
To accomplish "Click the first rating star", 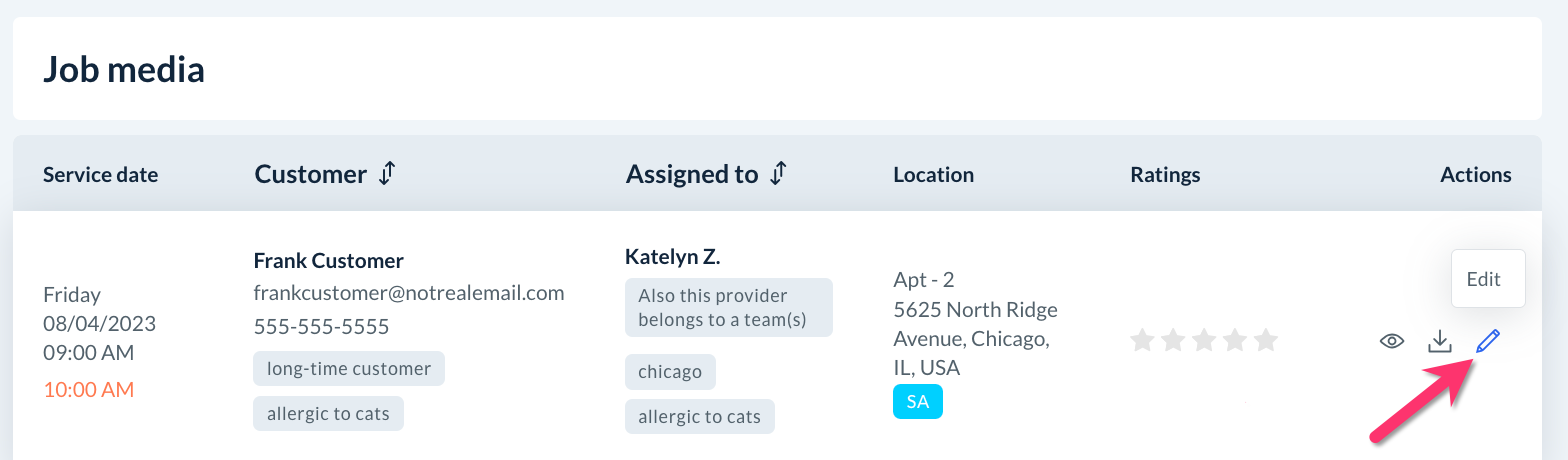I will tap(1142, 341).
